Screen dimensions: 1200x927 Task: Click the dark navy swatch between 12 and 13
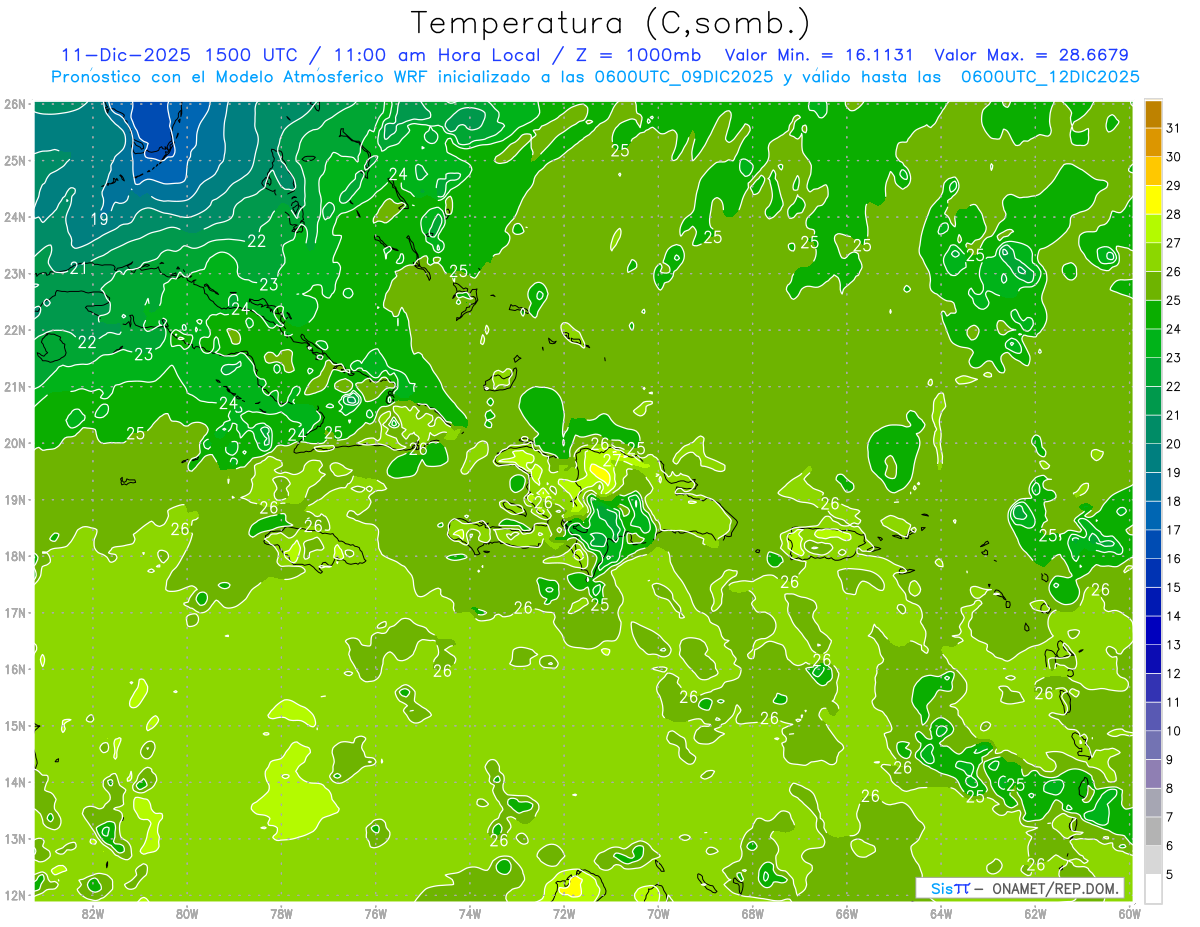coord(1153,659)
